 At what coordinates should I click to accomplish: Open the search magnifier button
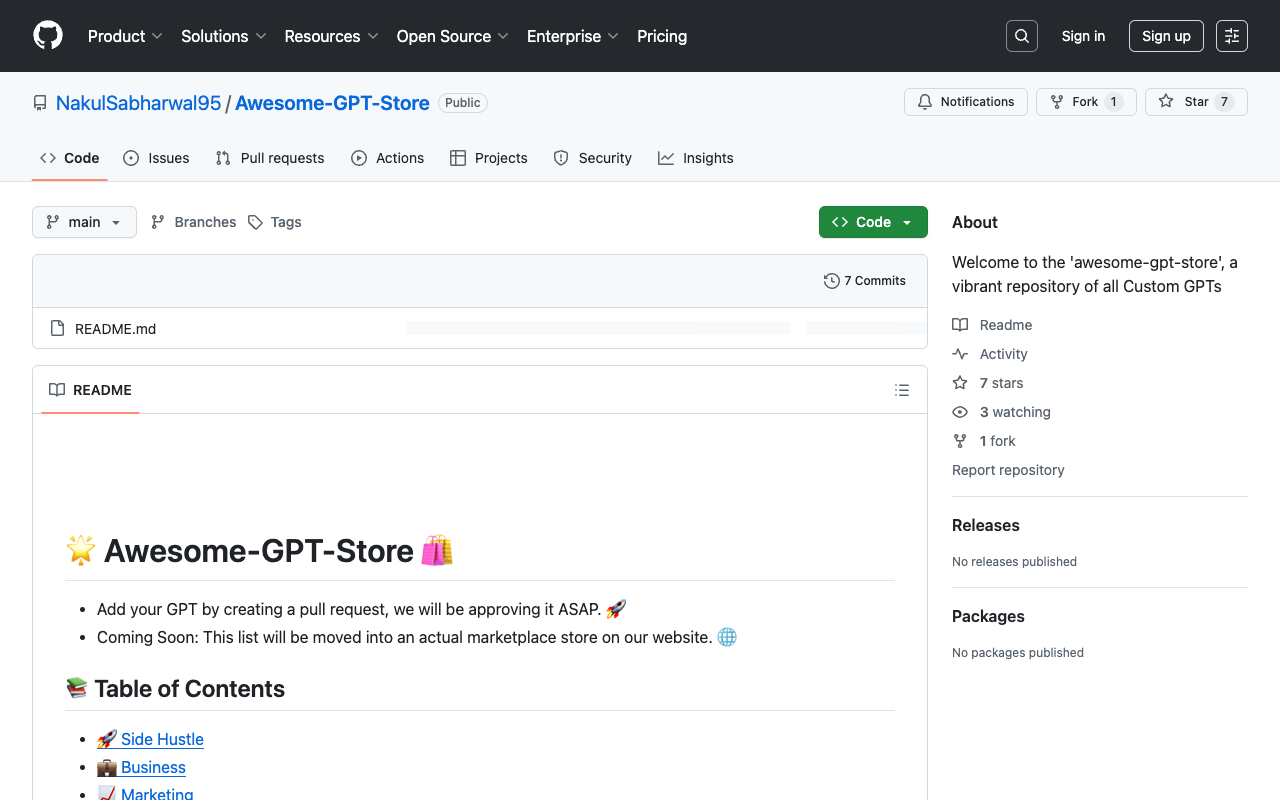(1022, 36)
